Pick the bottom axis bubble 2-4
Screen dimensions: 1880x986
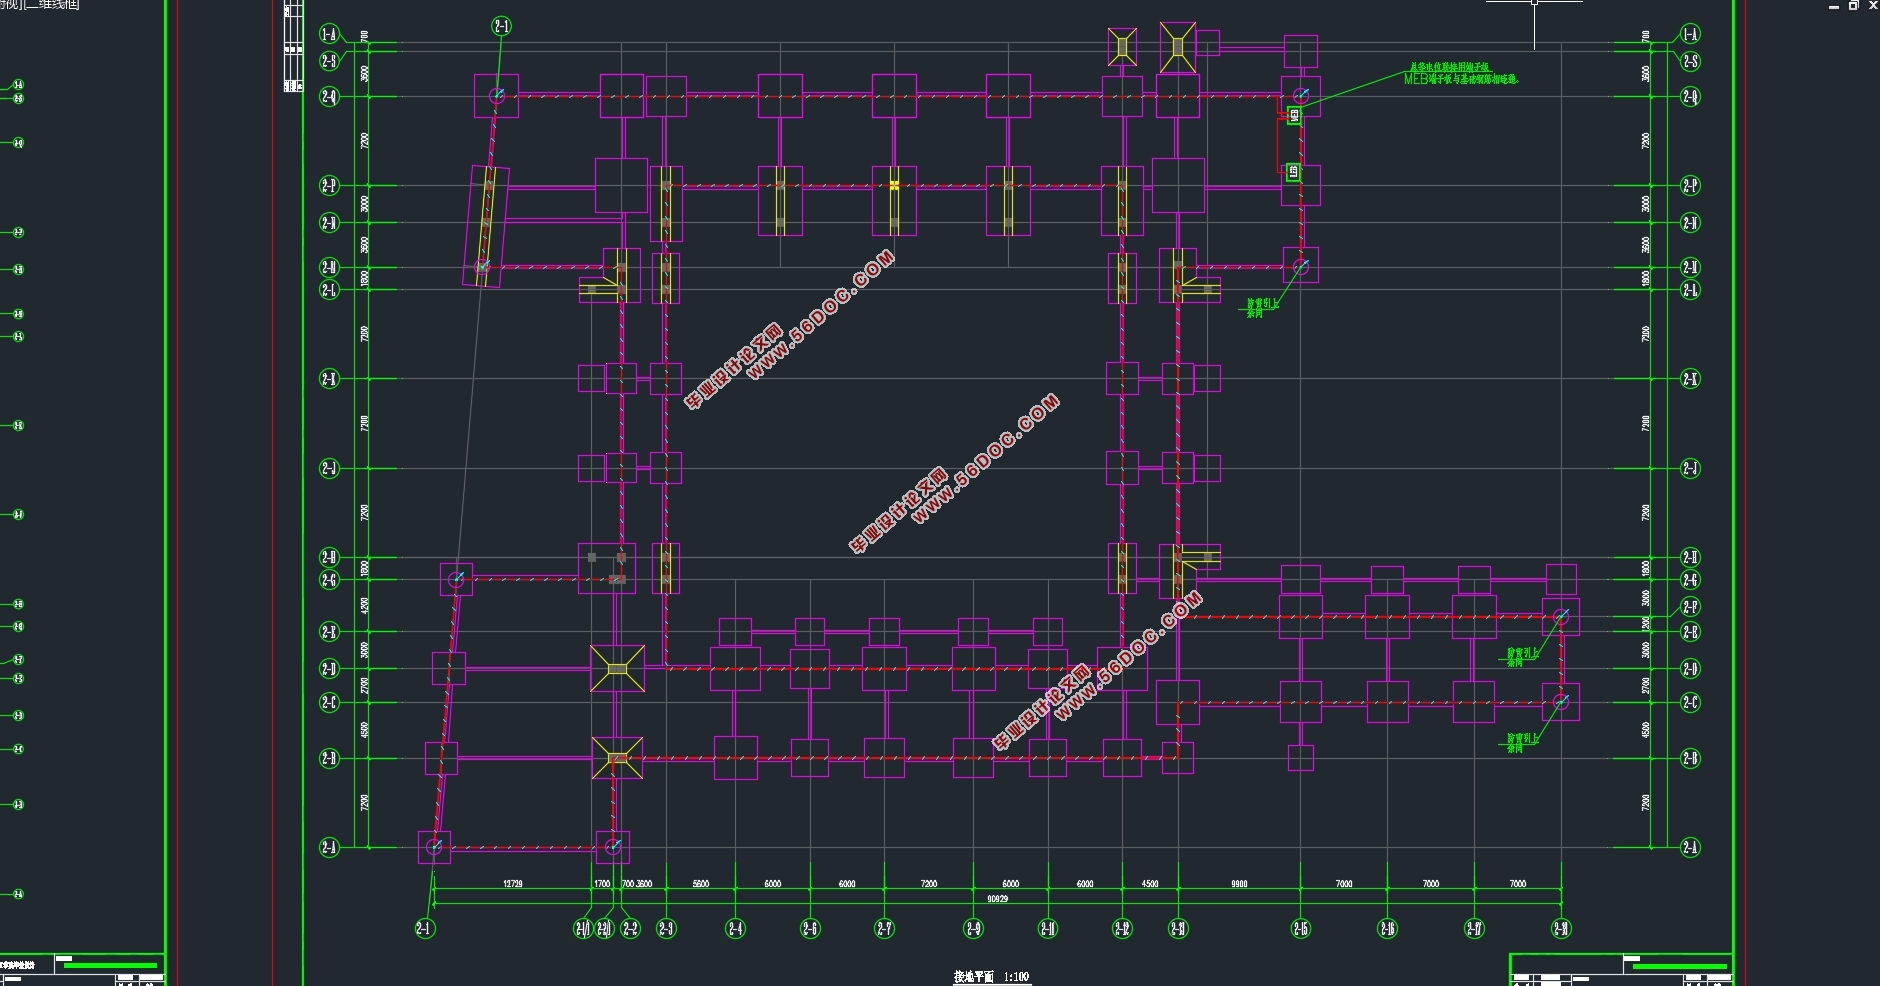[736, 929]
